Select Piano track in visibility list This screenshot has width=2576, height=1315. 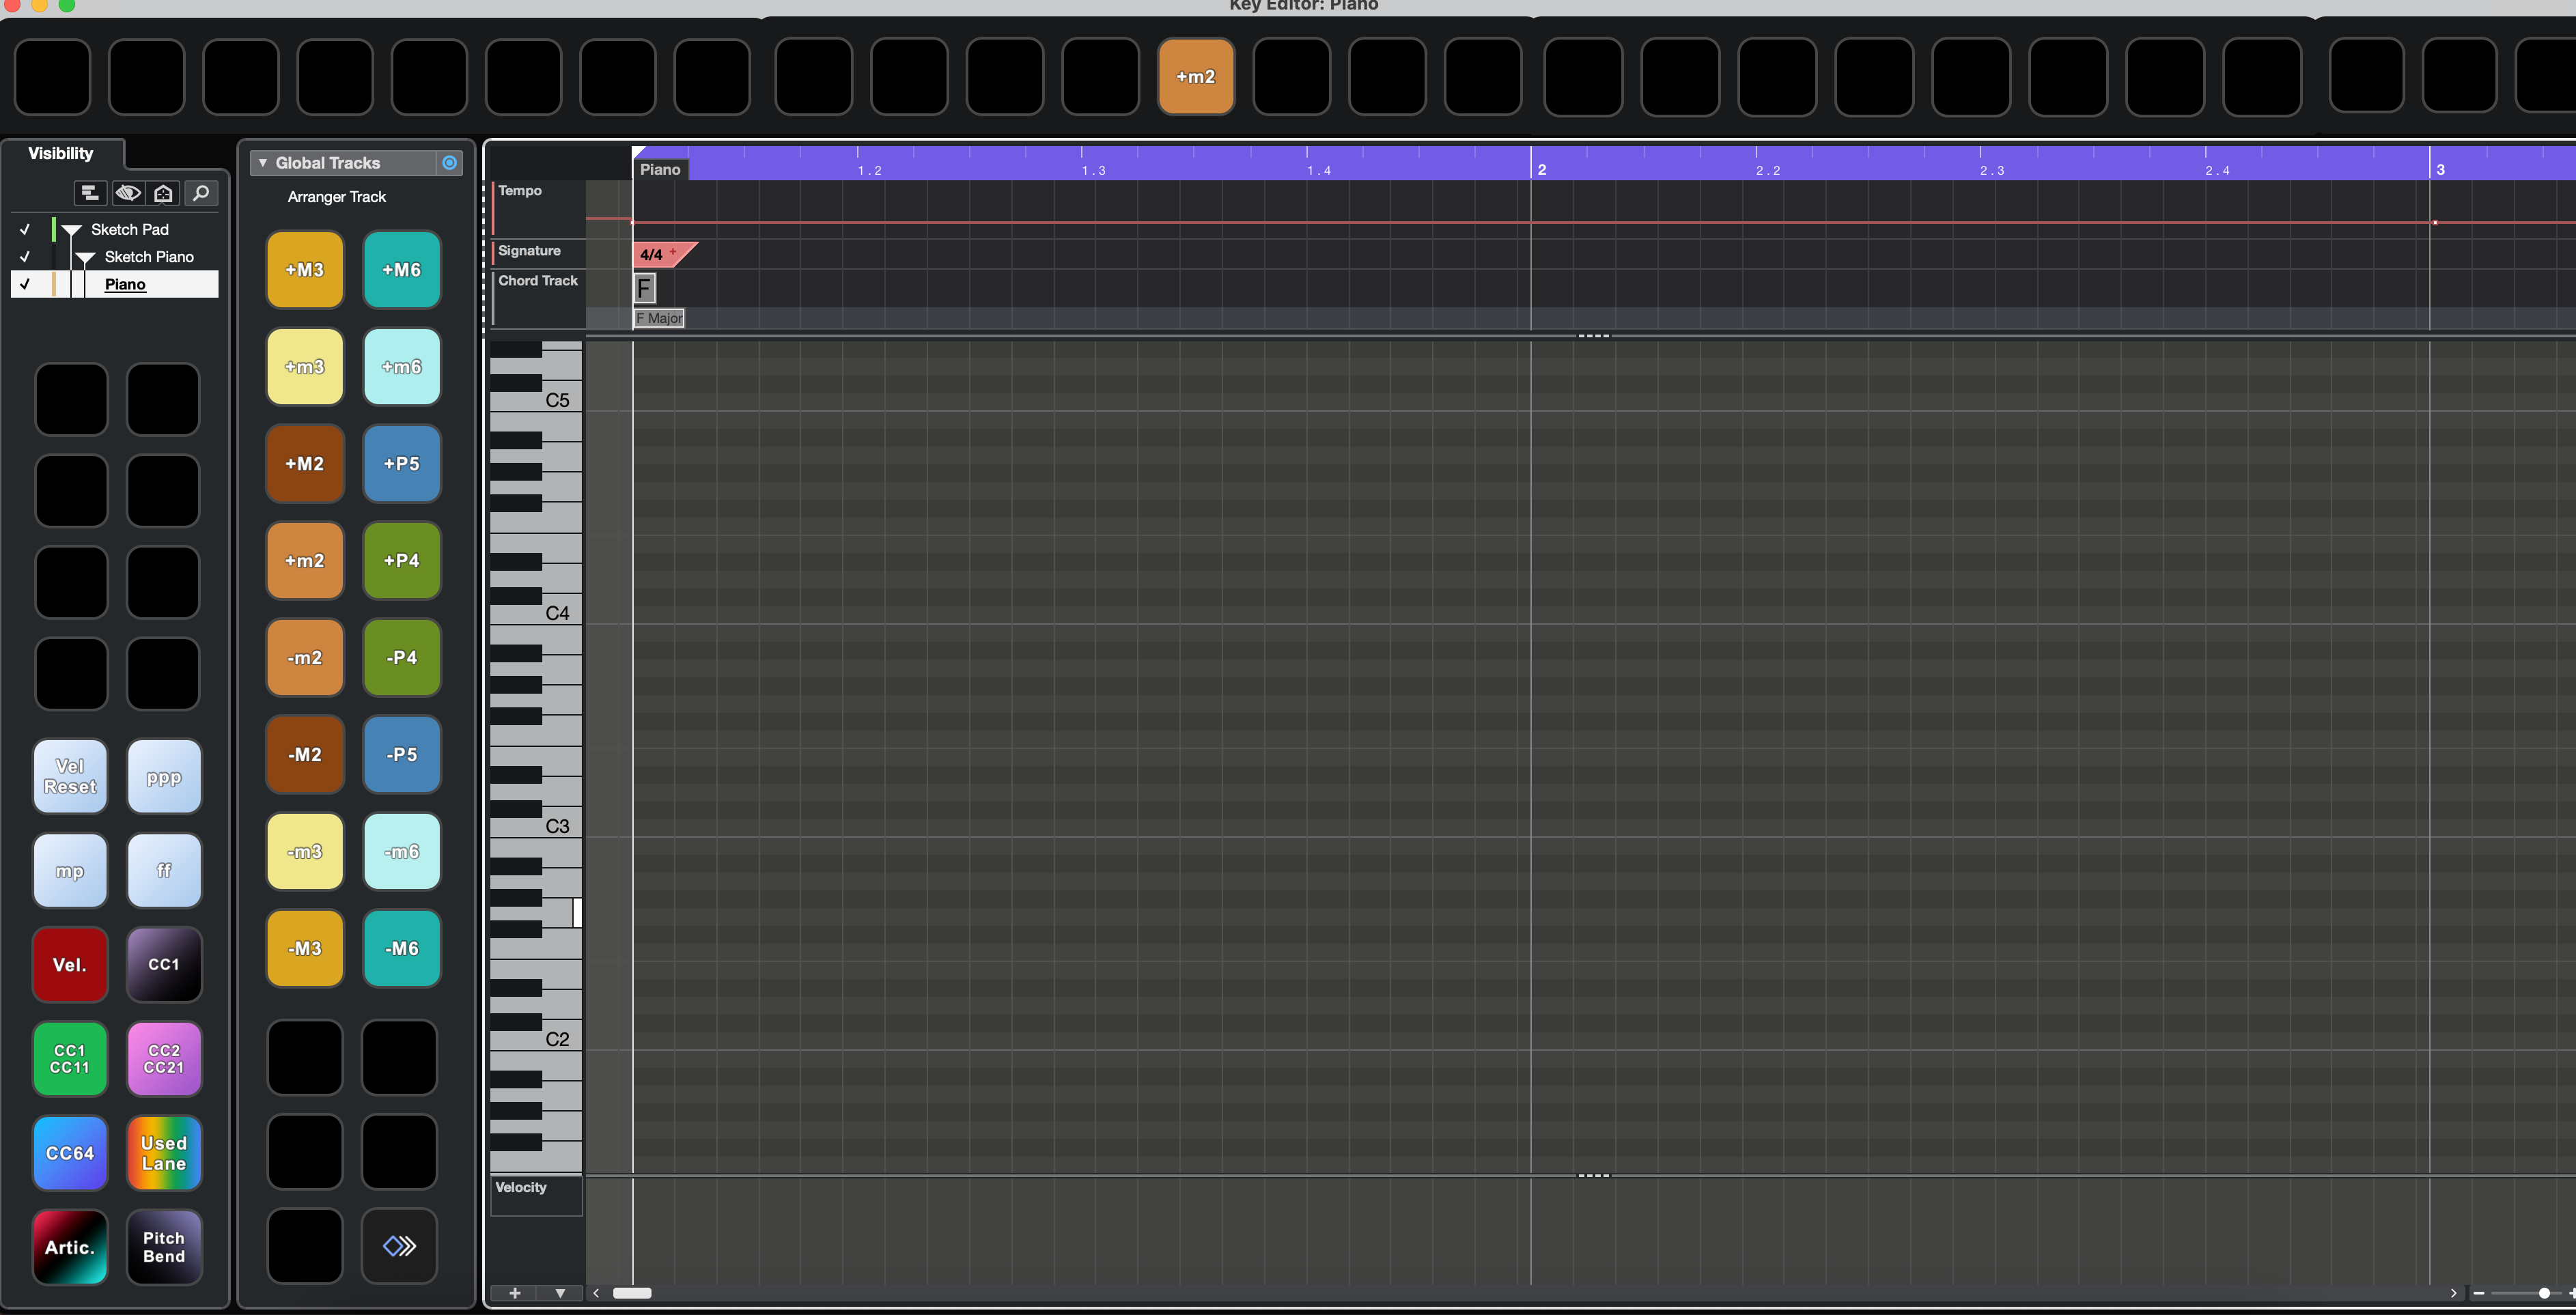[x=125, y=285]
